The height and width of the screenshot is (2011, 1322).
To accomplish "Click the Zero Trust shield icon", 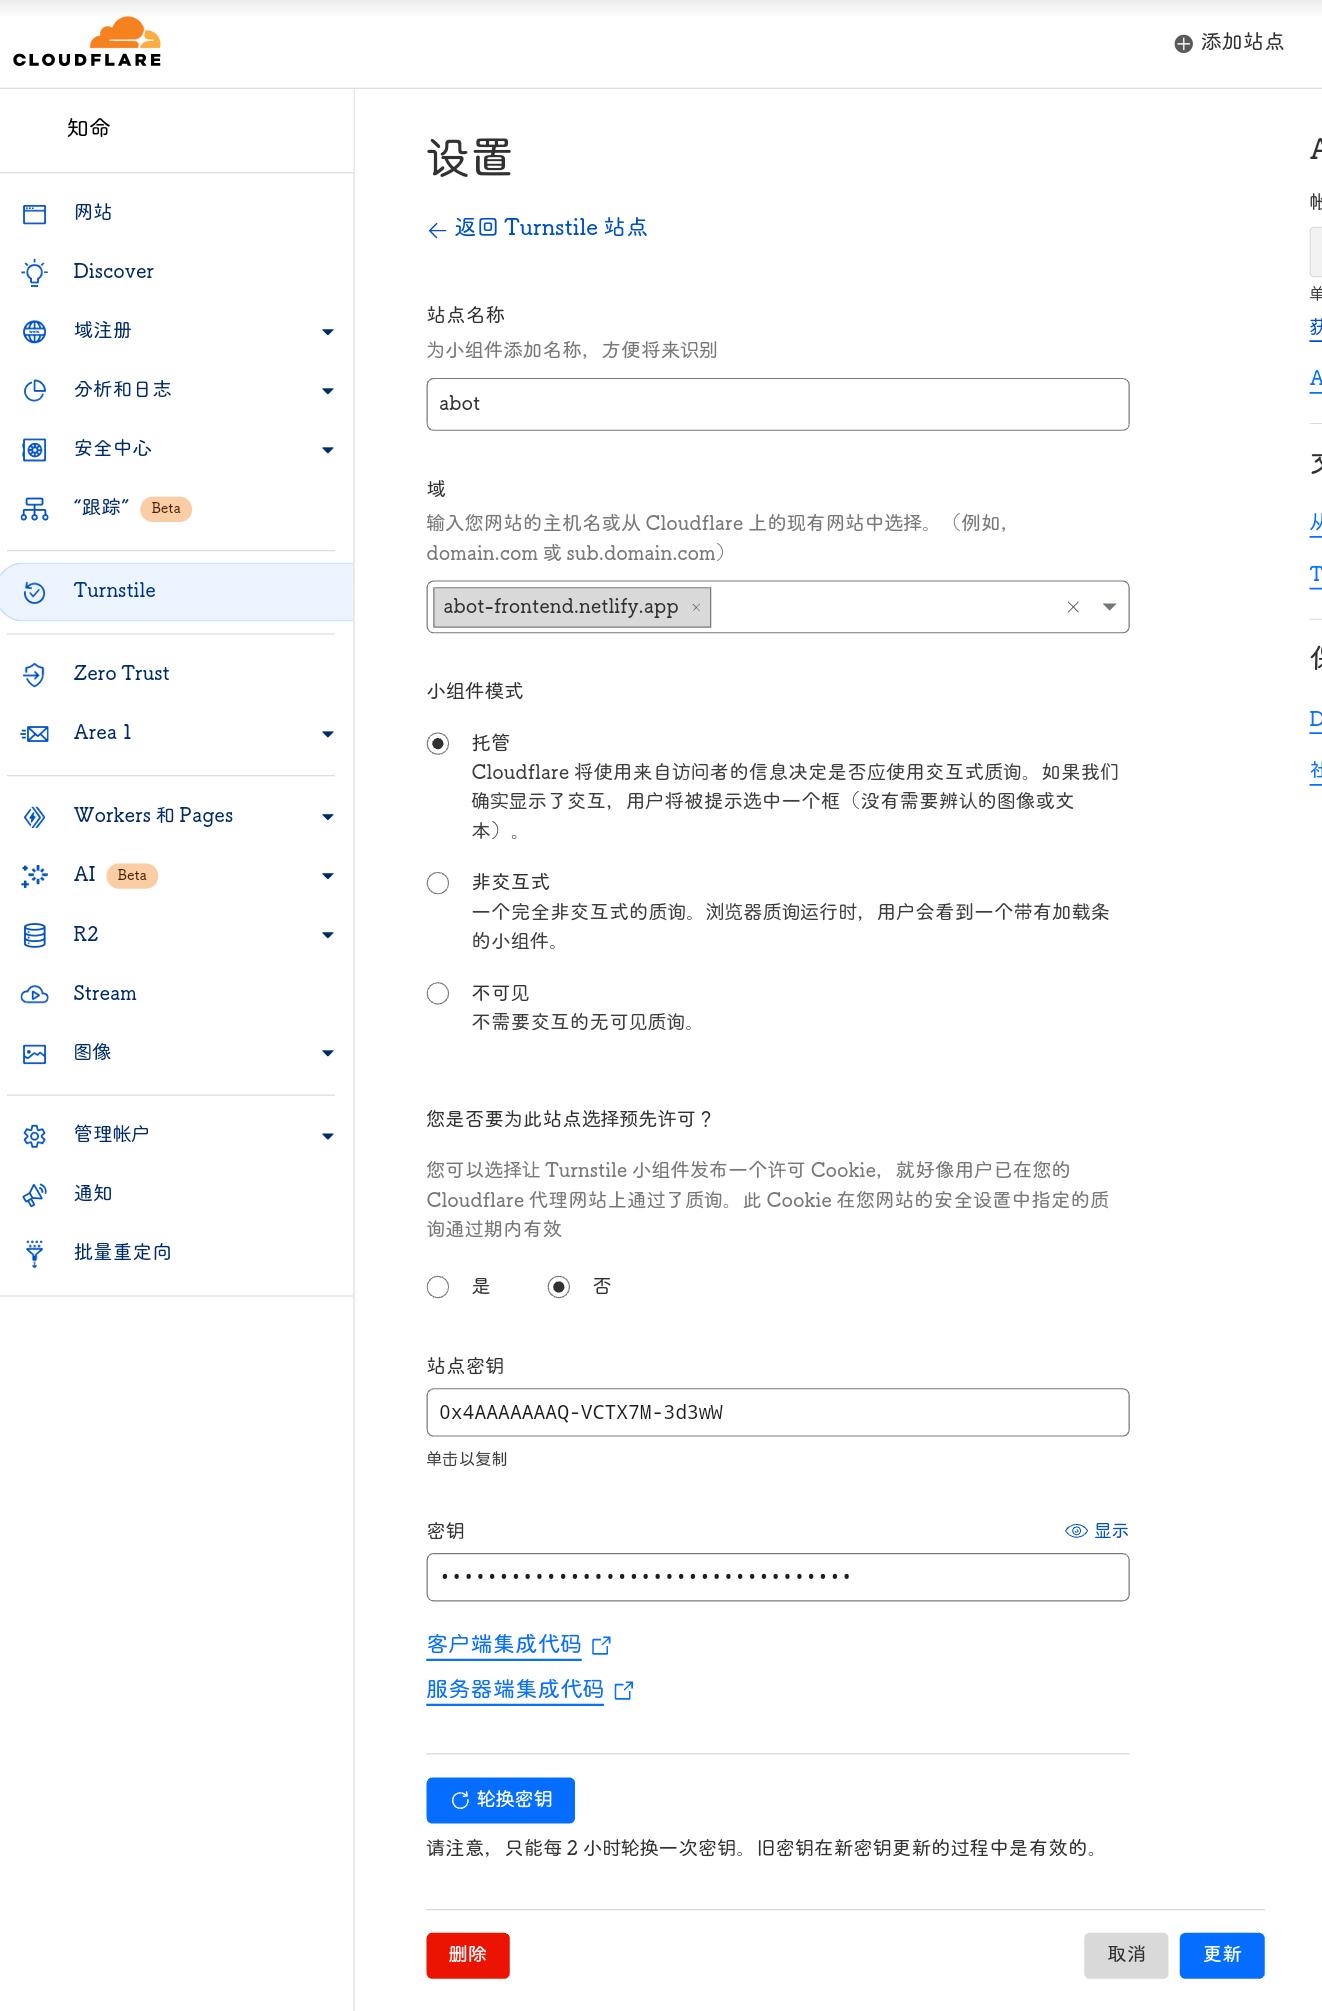I will (x=35, y=674).
